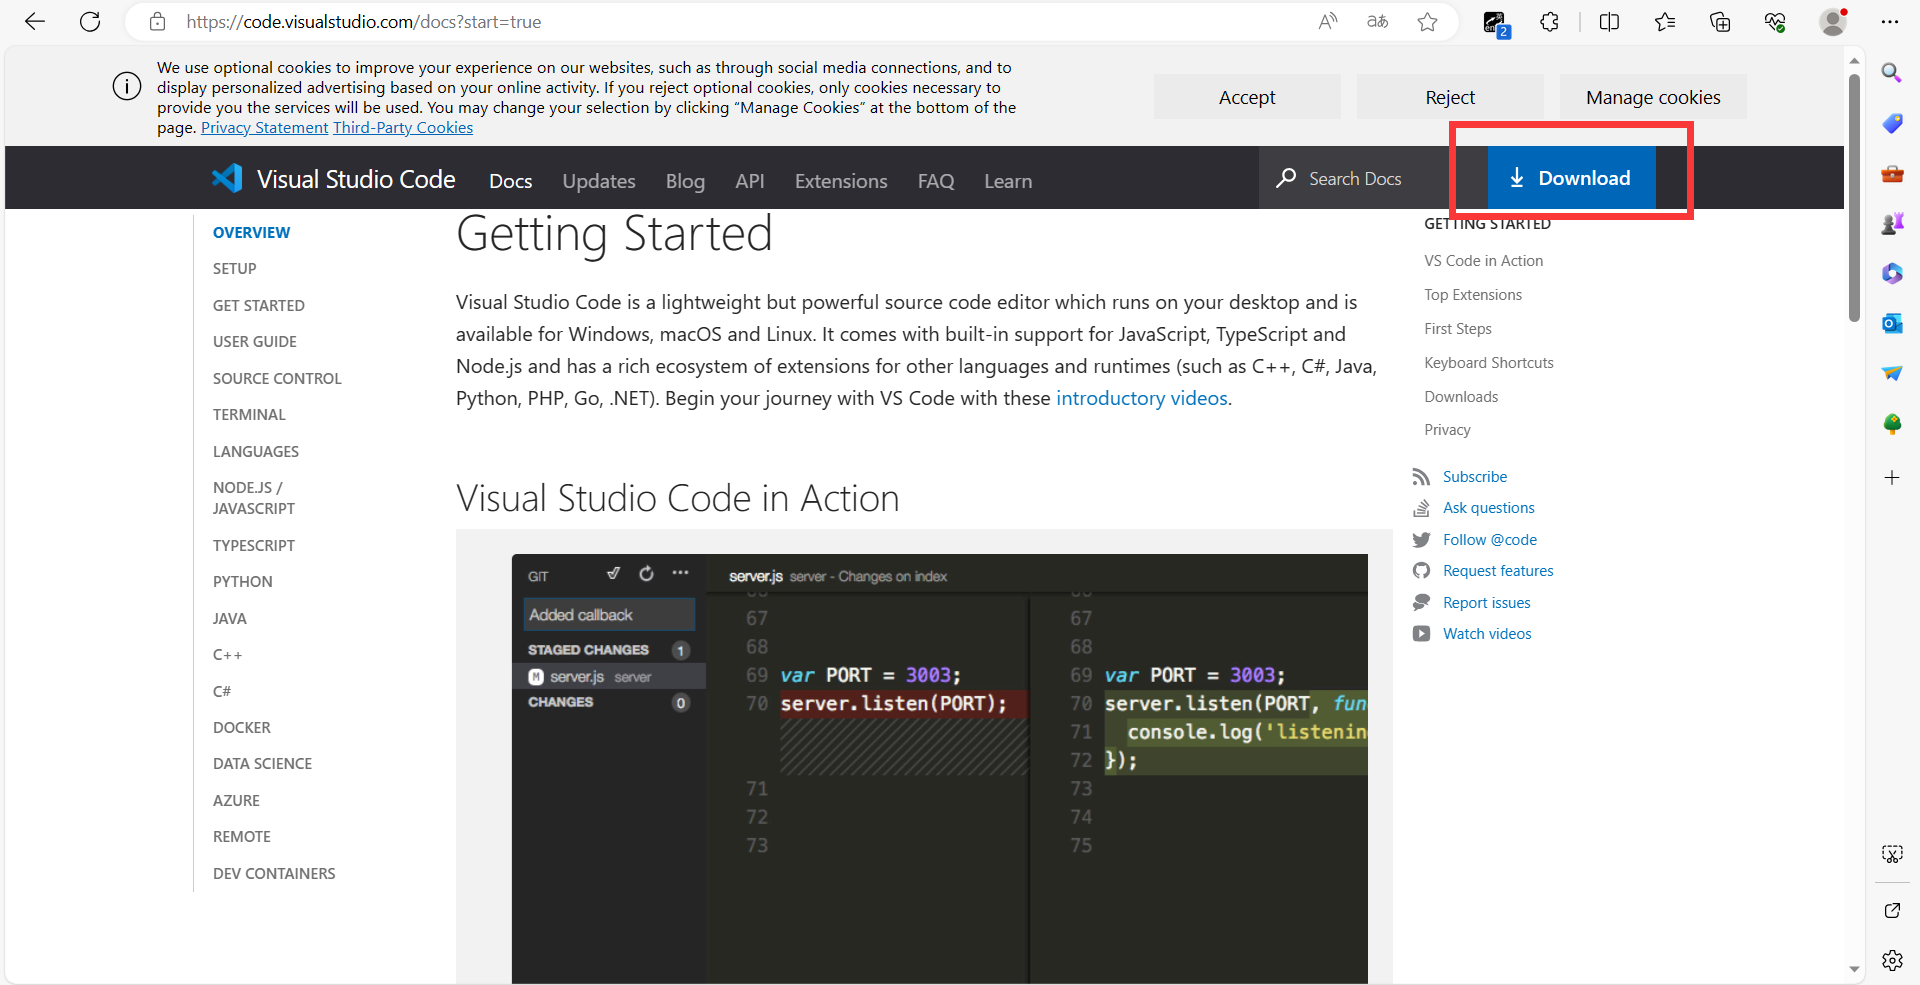Viewport: 1920px width, 985px height.
Task: Open the Favorites list from the toolbar
Action: click(x=1664, y=21)
